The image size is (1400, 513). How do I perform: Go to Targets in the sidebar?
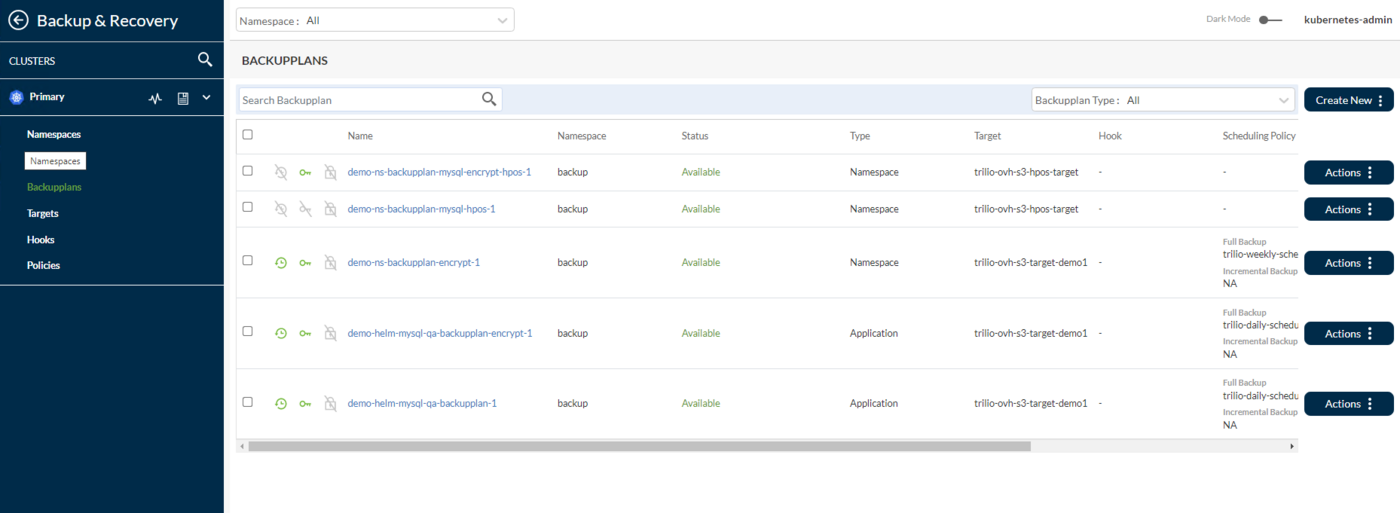(43, 213)
